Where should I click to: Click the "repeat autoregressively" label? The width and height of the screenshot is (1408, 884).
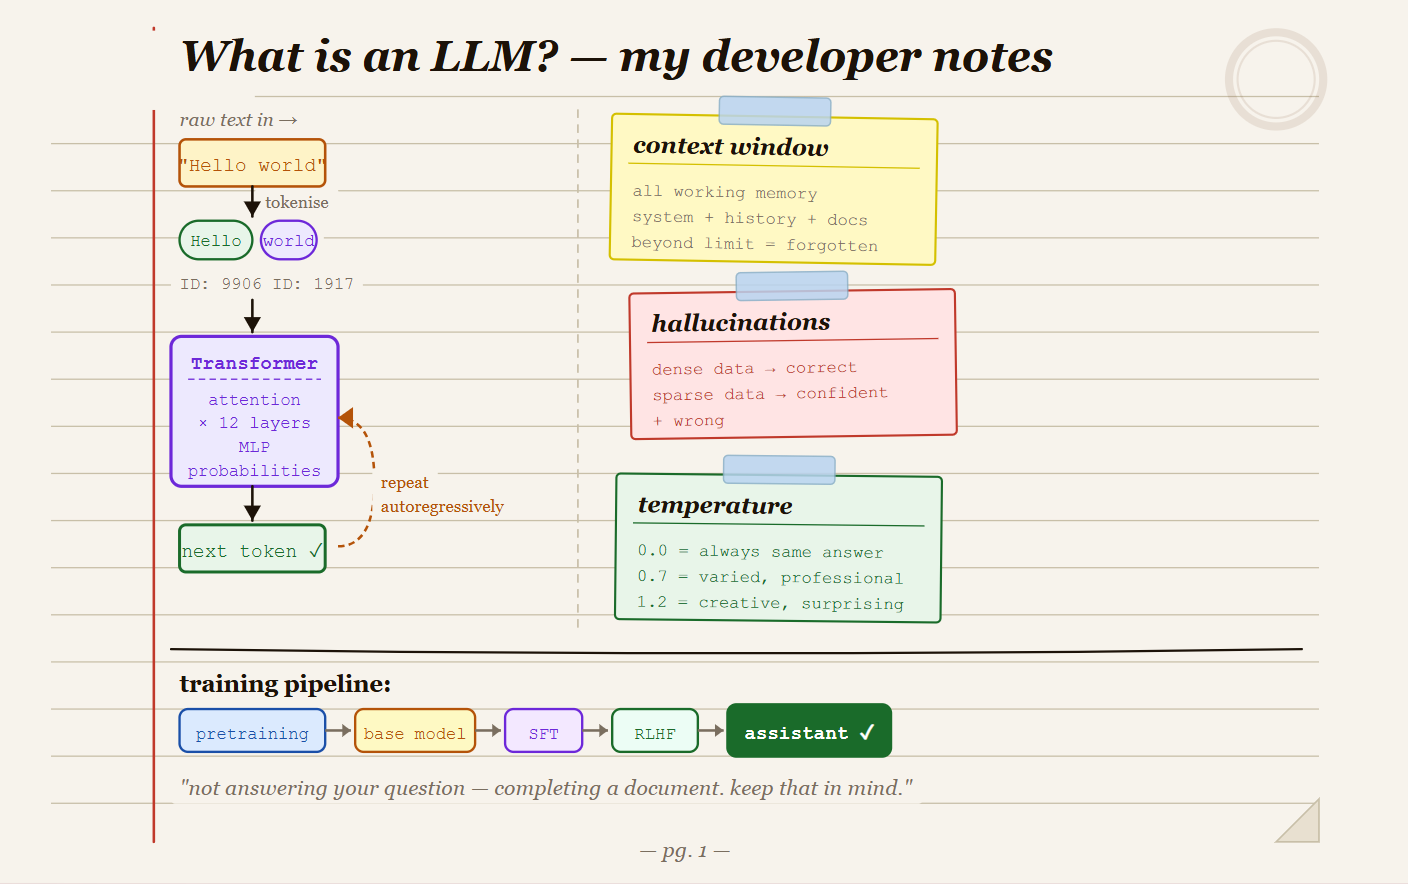441,494
